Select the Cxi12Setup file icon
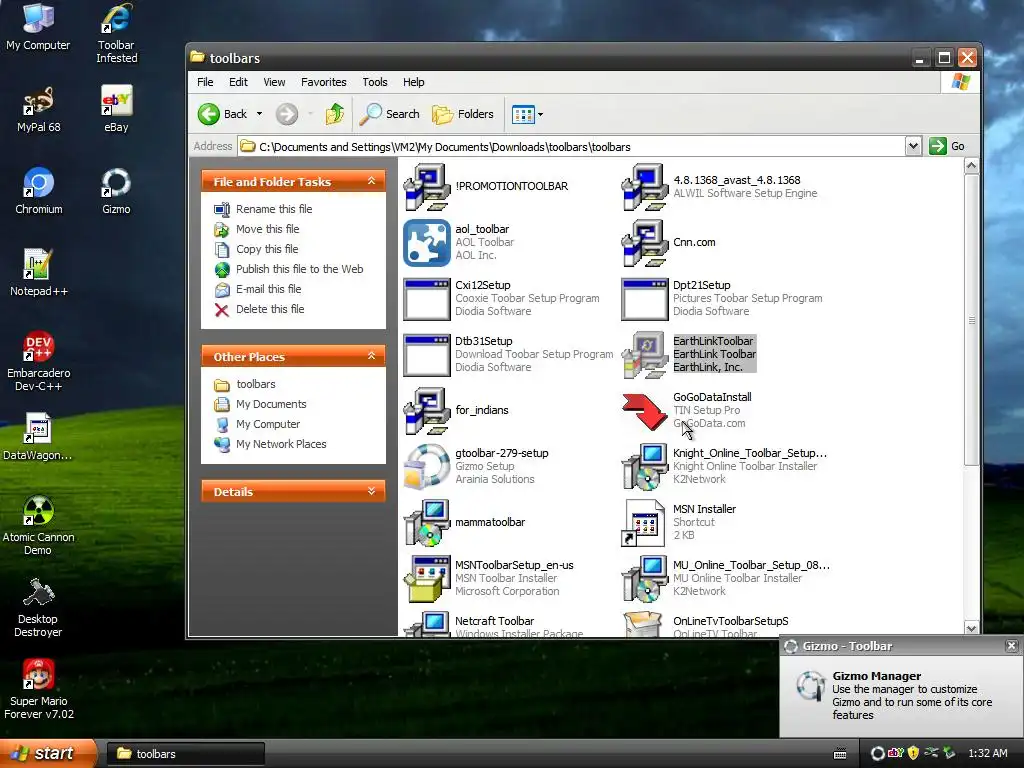The width and height of the screenshot is (1024, 768). point(426,299)
